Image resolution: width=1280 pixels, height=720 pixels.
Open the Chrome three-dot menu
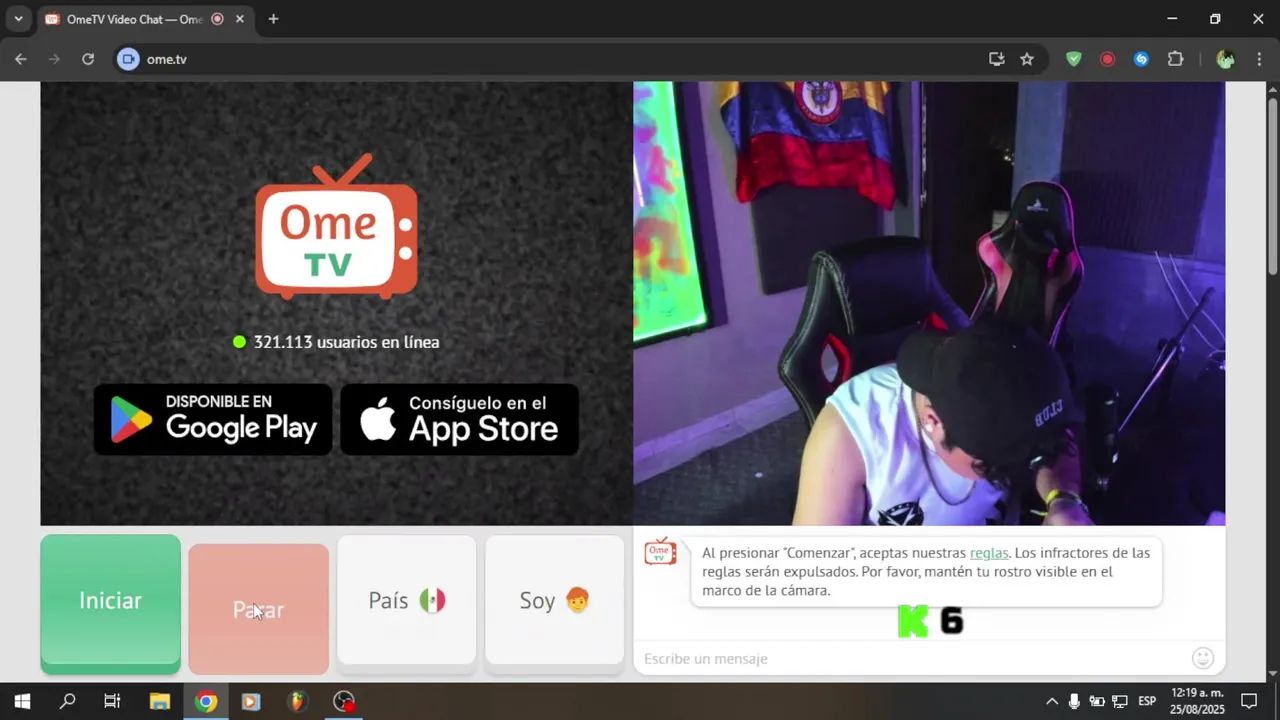1258,59
